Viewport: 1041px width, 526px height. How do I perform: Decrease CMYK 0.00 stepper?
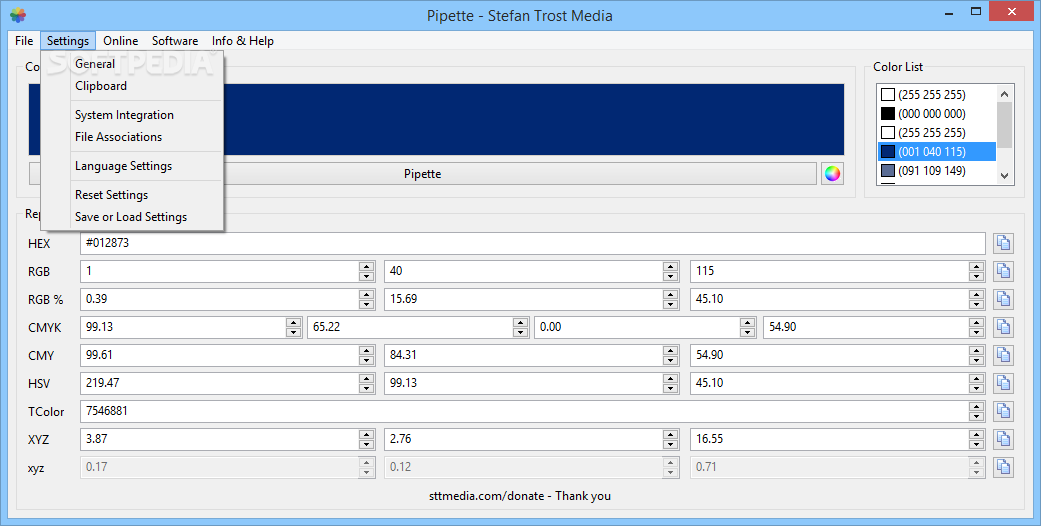coord(748,333)
